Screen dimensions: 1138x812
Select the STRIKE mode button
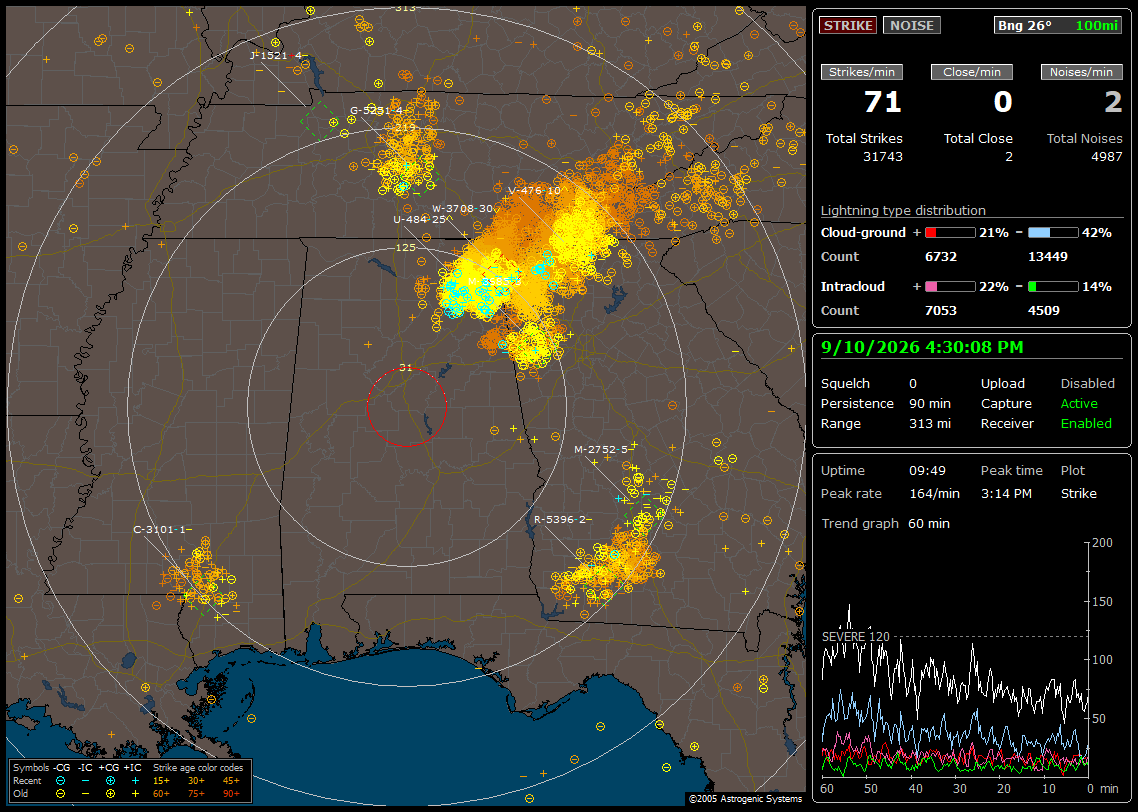[848, 25]
